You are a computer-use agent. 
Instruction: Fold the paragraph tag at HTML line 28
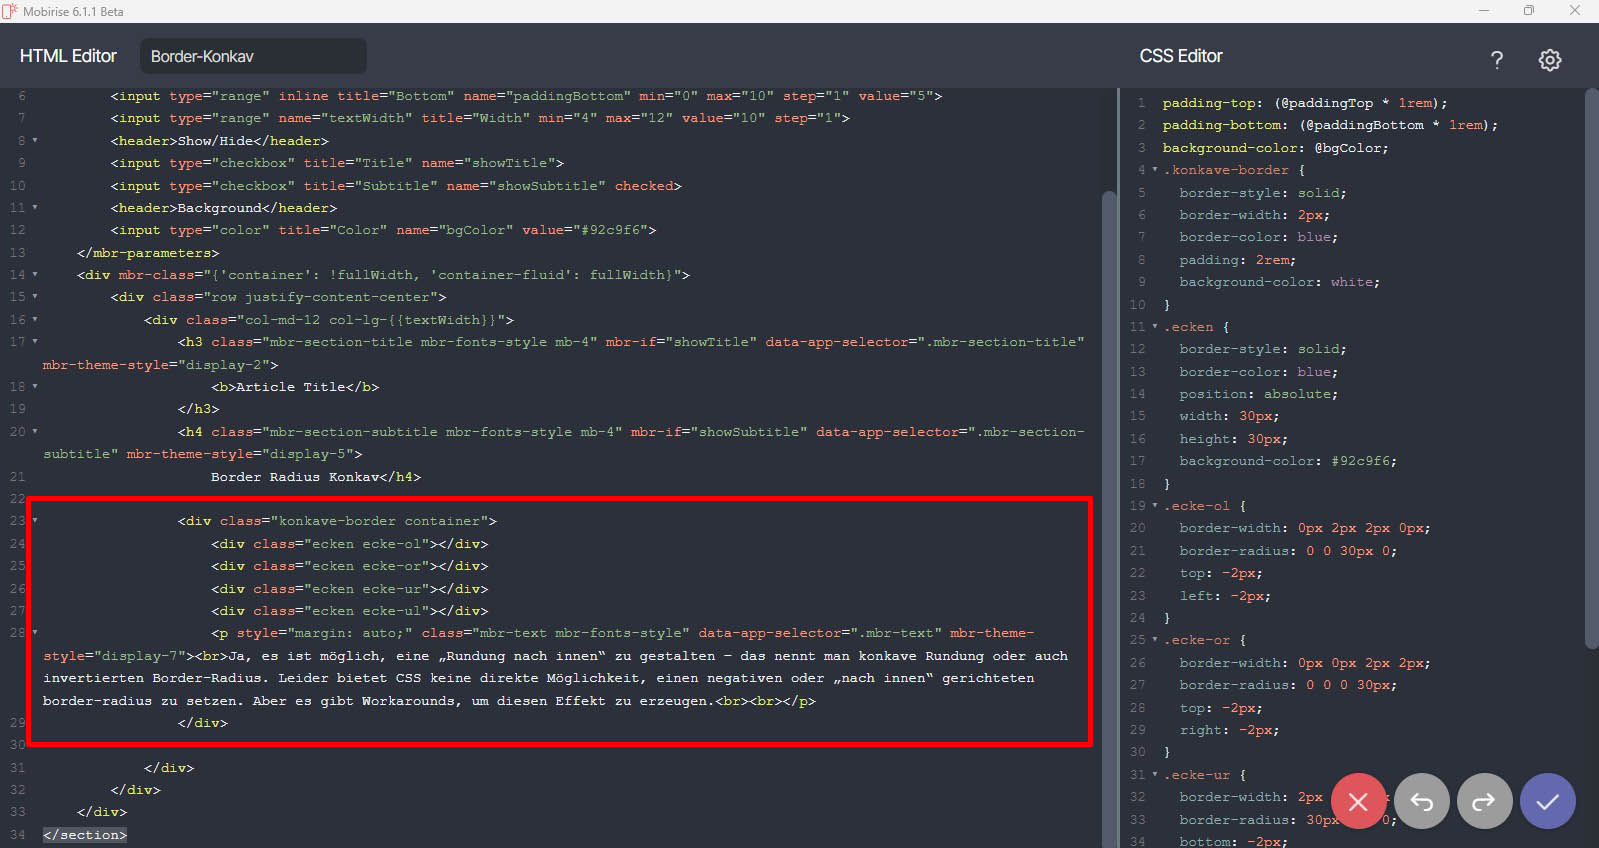(x=35, y=633)
